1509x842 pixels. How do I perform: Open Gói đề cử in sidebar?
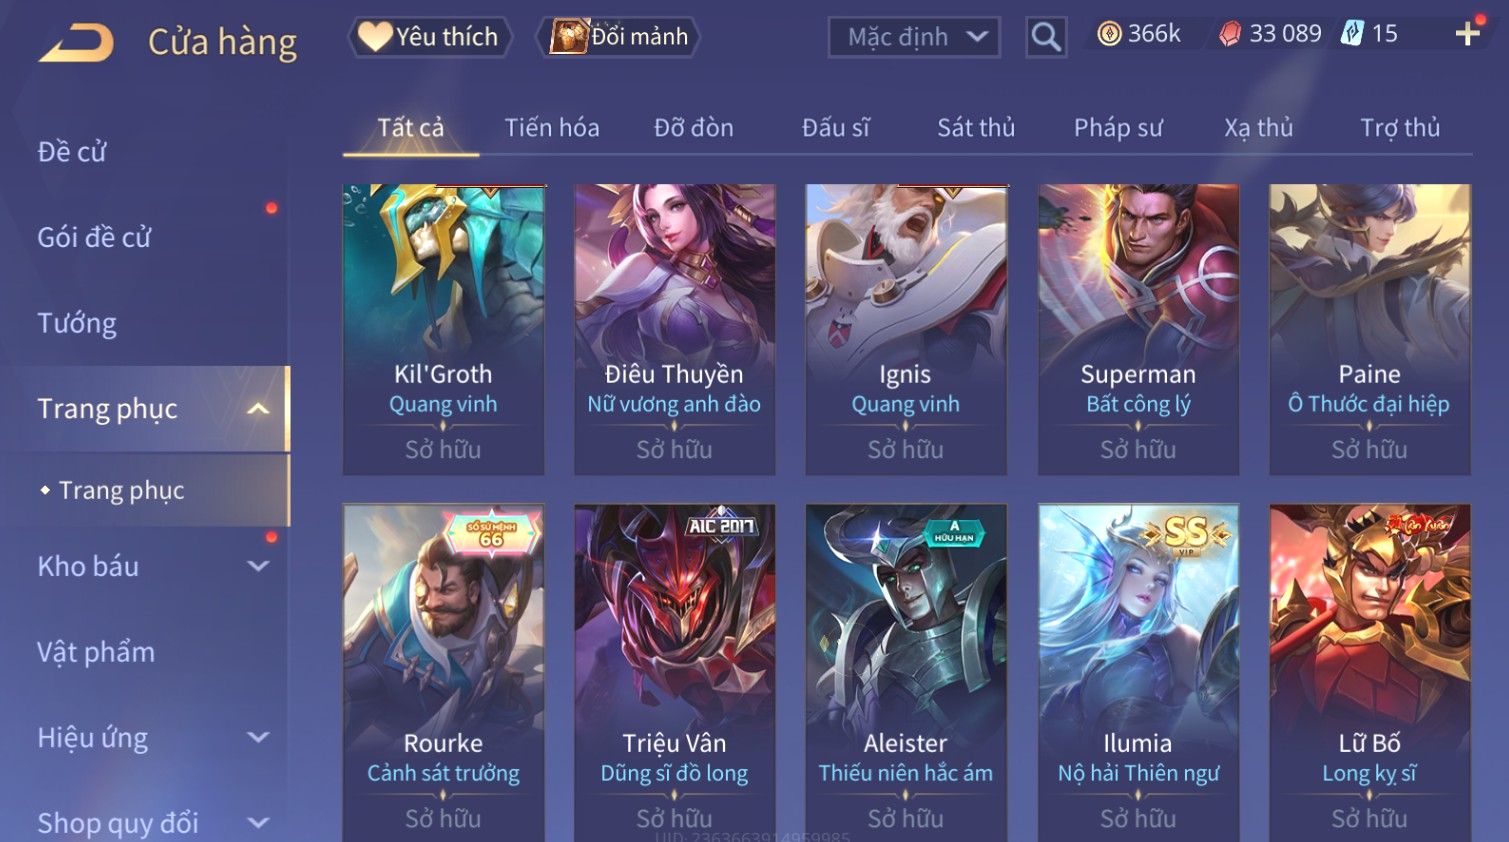[x=94, y=237]
